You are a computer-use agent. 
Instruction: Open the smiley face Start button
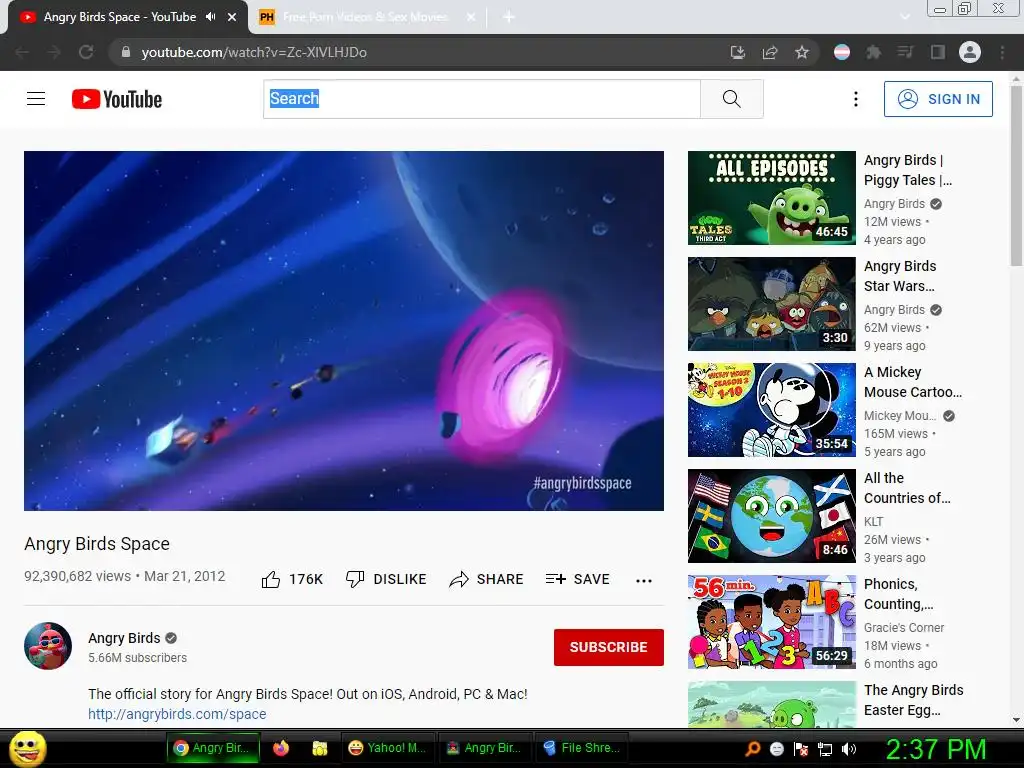pyautogui.click(x=28, y=748)
